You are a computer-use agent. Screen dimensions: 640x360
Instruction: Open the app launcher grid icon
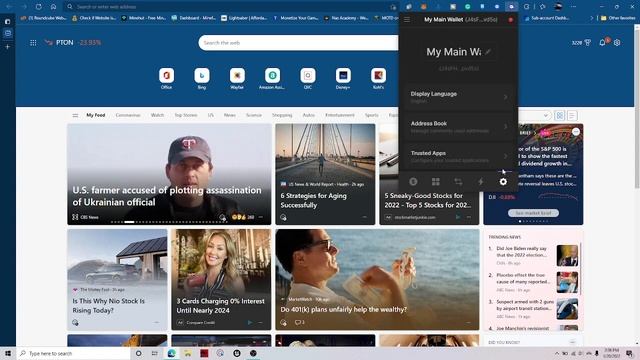pyautogui.click(x=33, y=42)
